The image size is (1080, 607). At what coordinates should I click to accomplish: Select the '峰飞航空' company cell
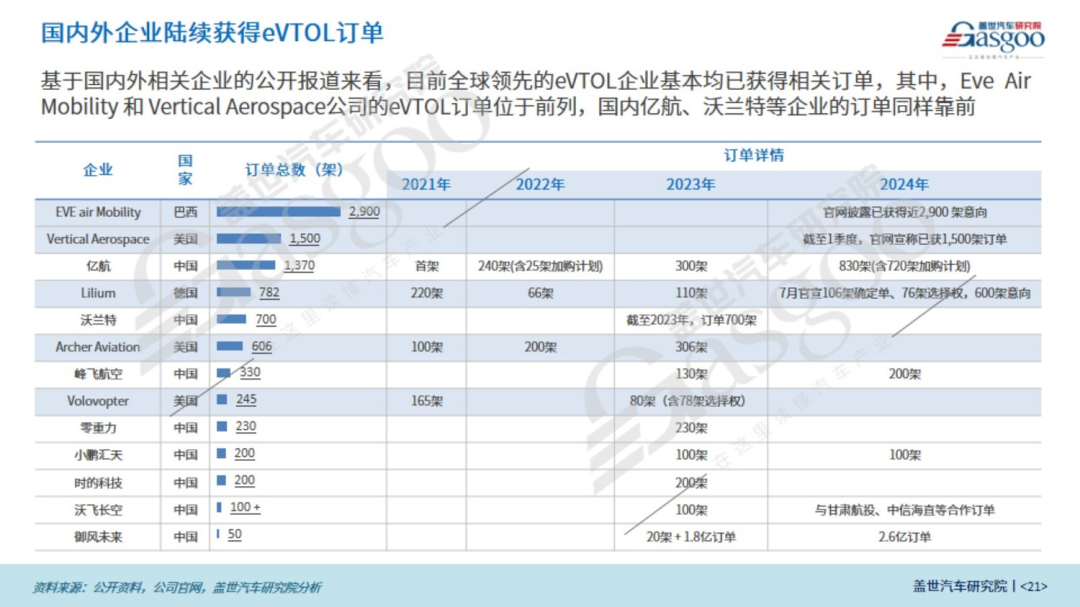point(98,373)
